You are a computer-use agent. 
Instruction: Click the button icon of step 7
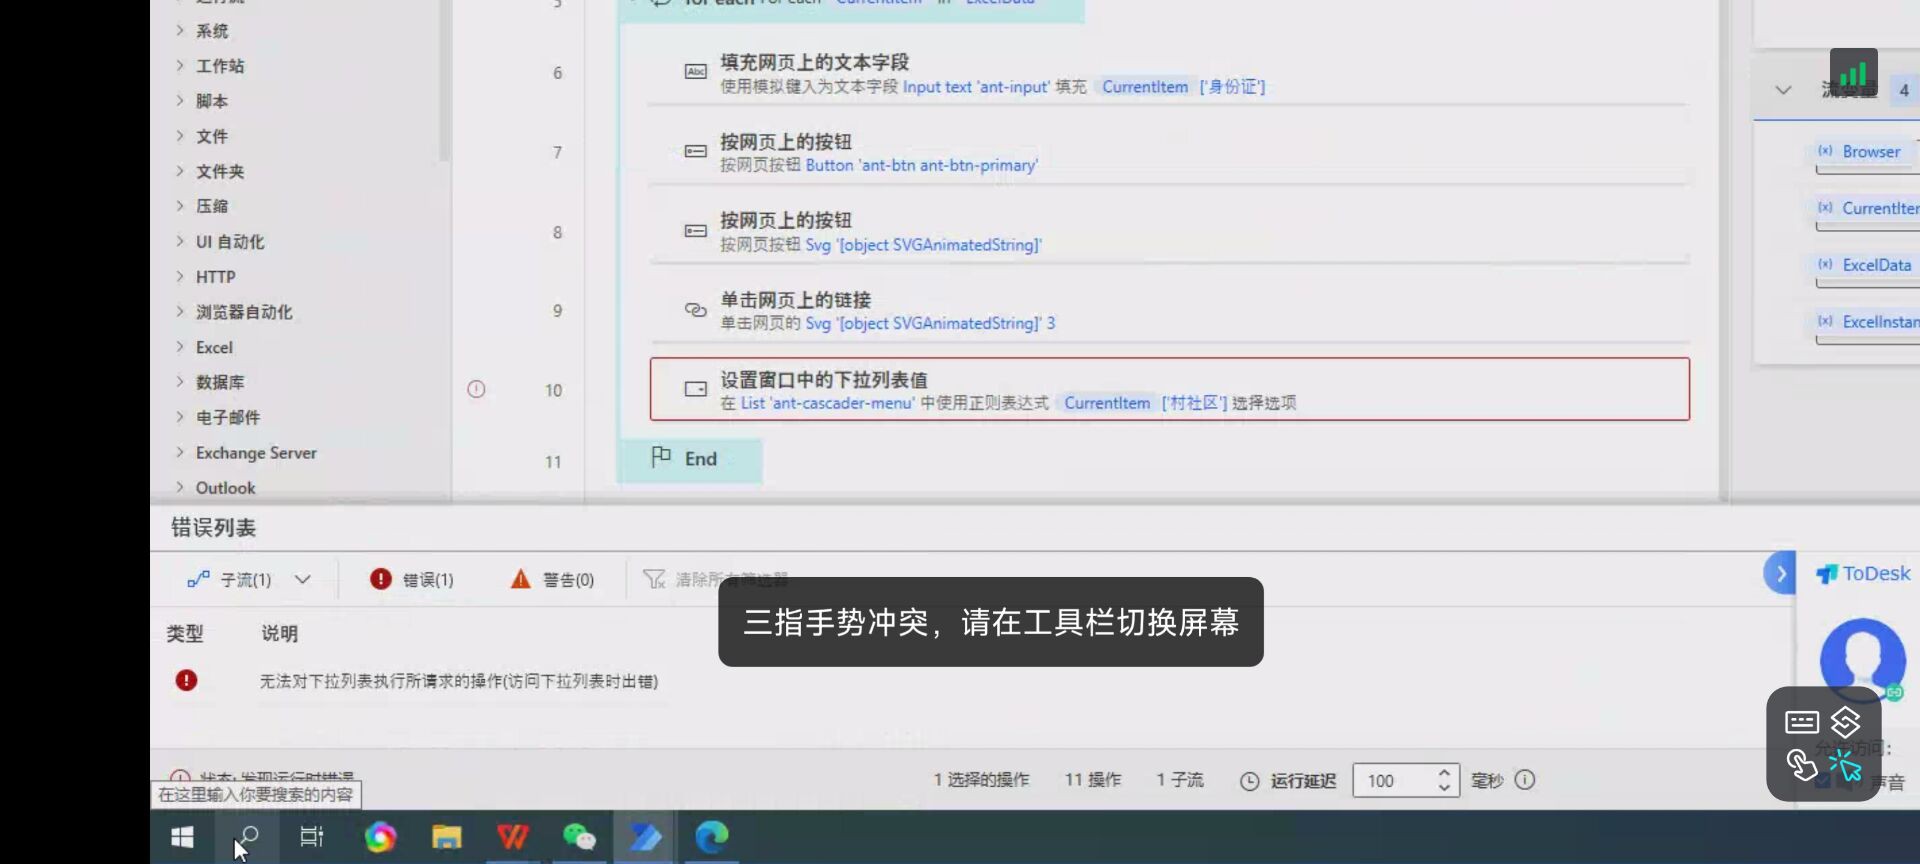(x=696, y=151)
